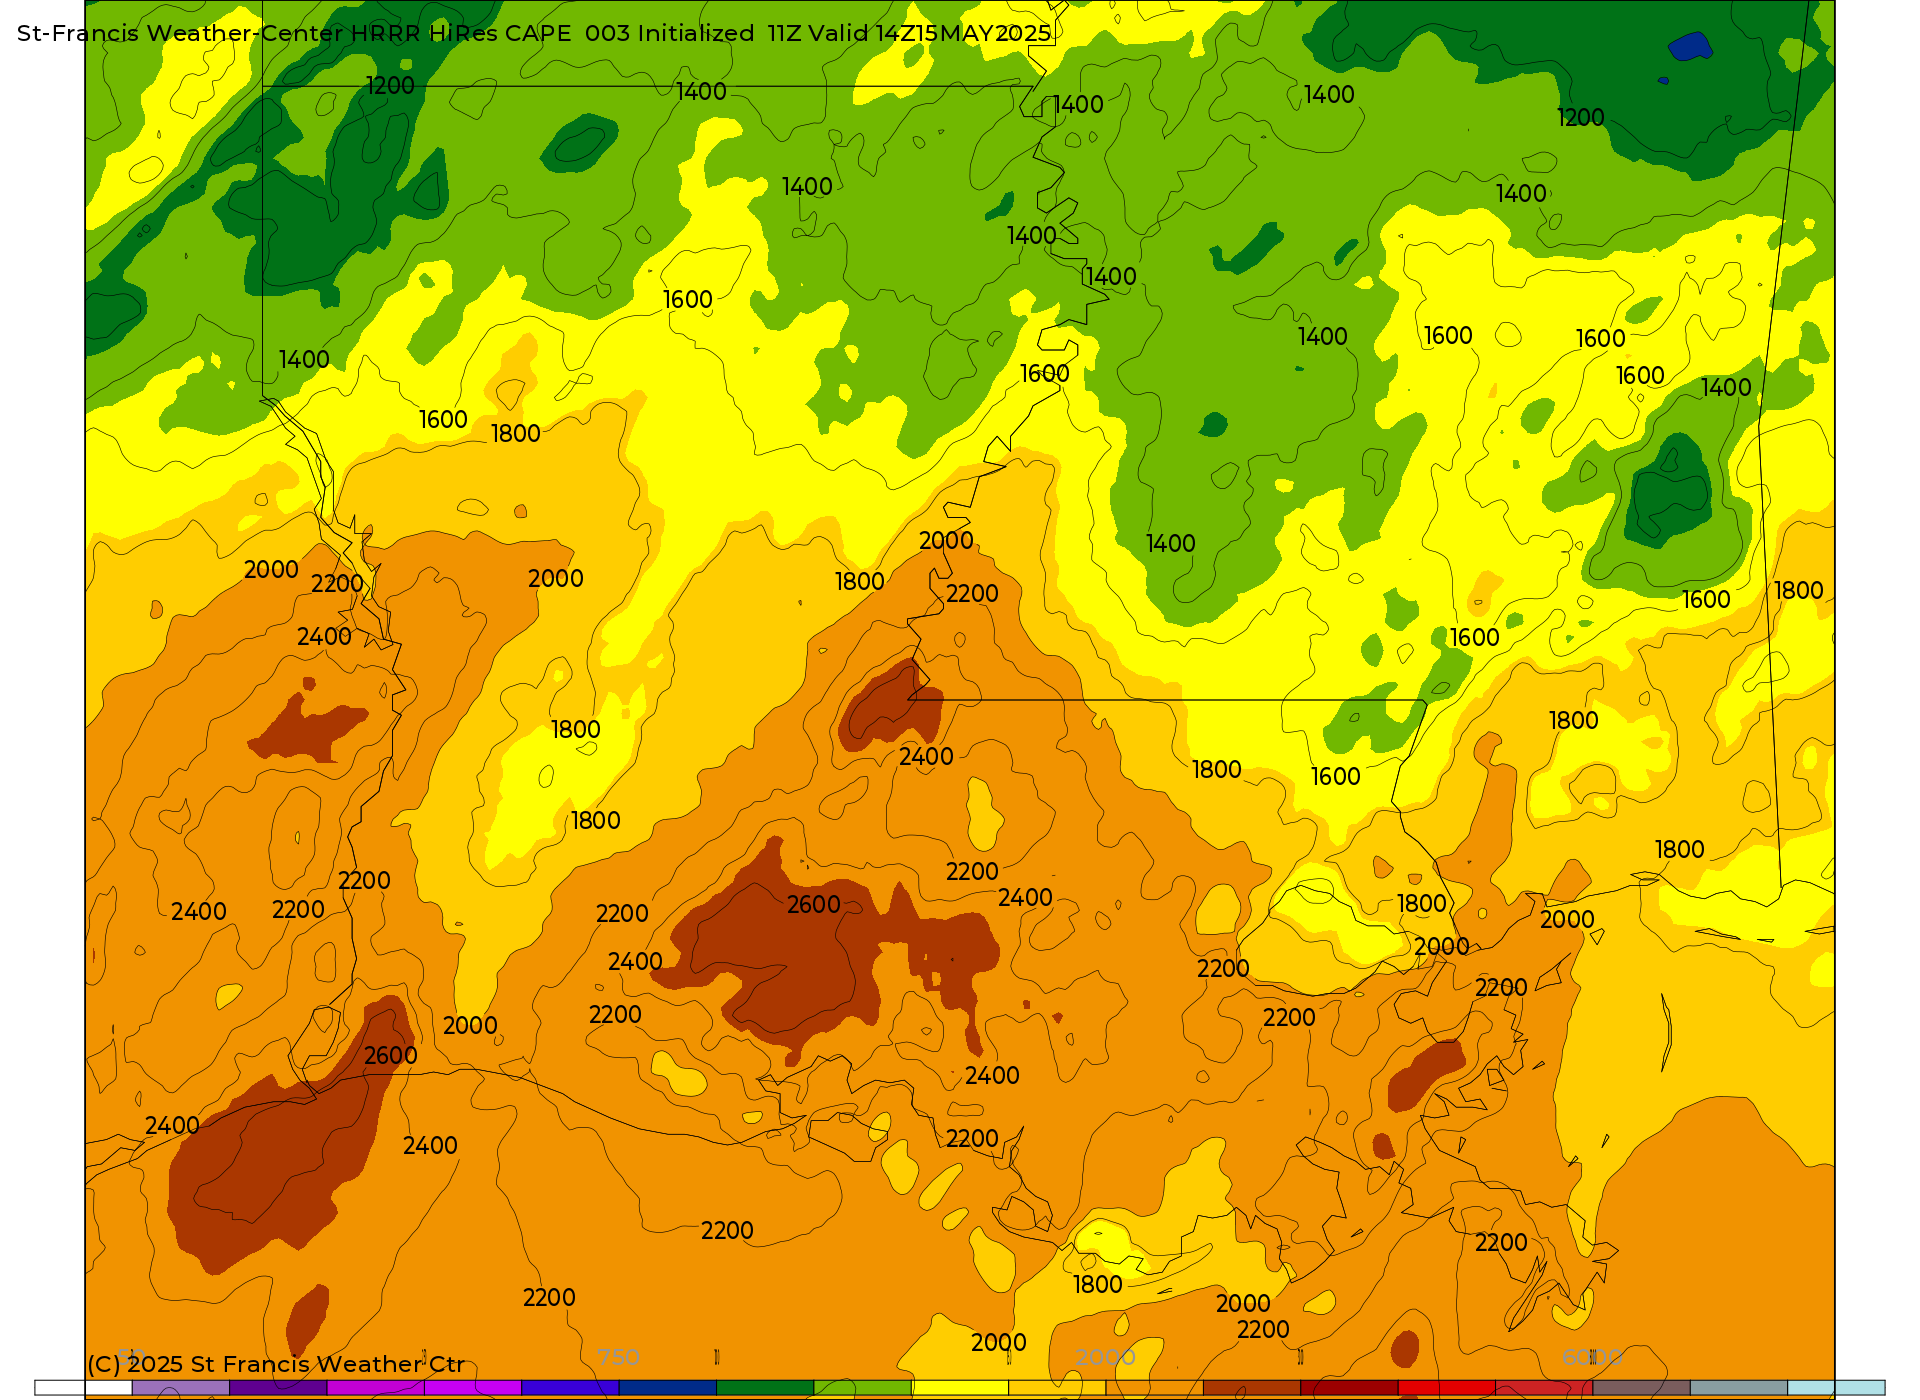Select the light purple swatch in the color bar
This screenshot has width=1920, height=1400.
pos(181,1388)
